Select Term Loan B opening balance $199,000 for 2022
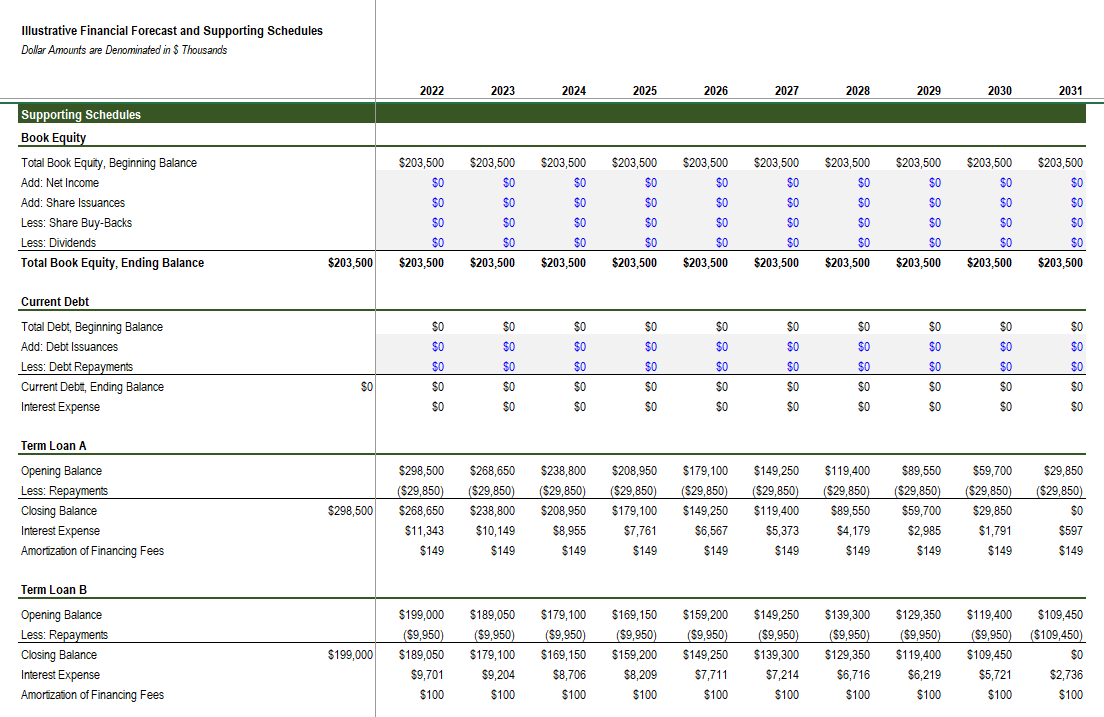Viewport: 1104px width, 717px height. click(x=421, y=616)
